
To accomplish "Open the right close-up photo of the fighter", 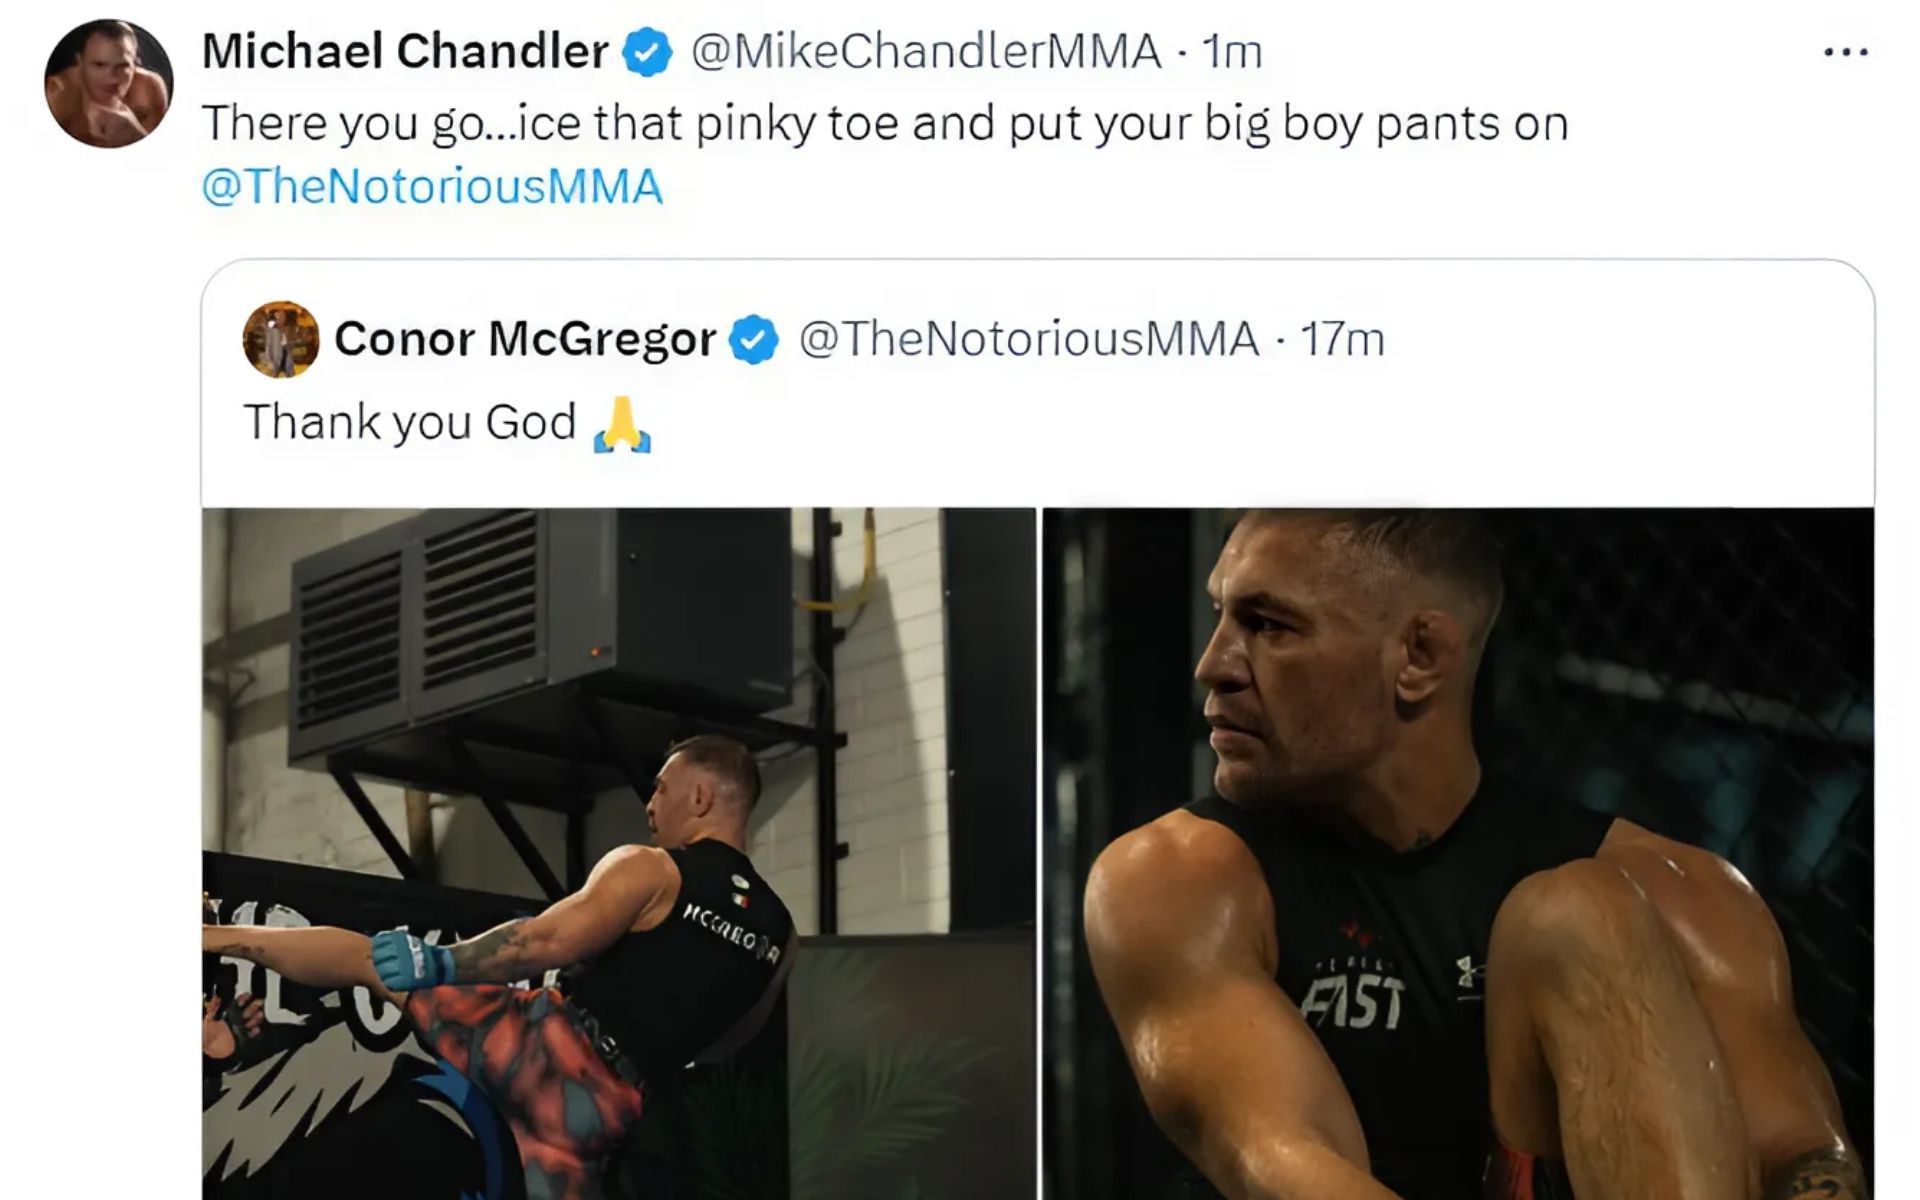I will coord(1457,852).
